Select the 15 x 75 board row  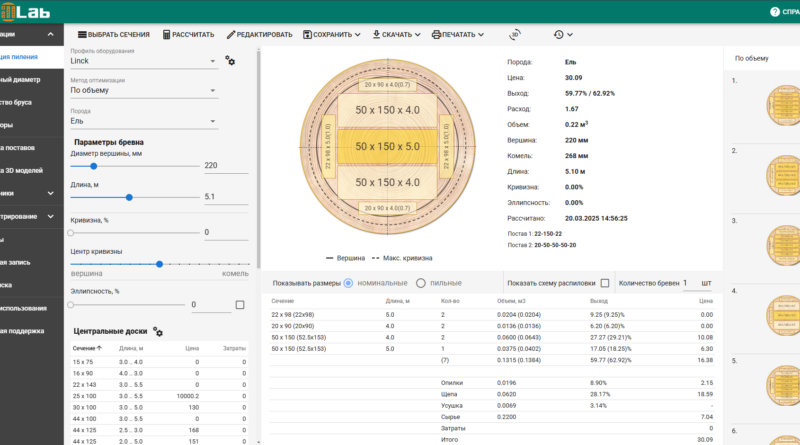159,362
